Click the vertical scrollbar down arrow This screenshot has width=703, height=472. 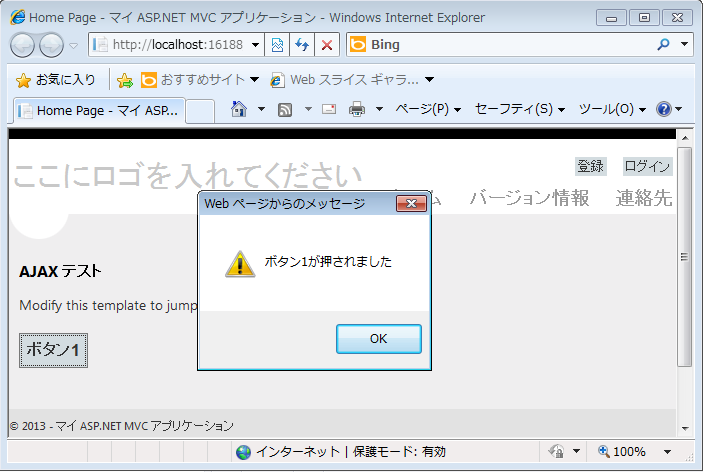click(685, 429)
